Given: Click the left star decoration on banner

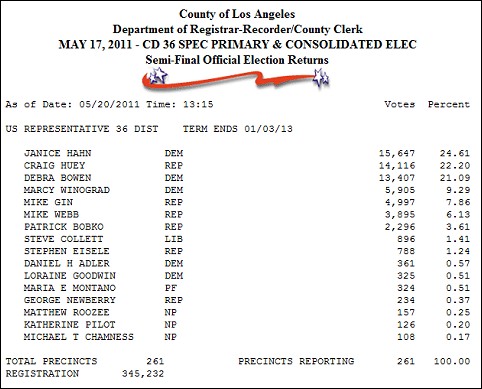Looking at the screenshot, I should [x=158, y=76].
